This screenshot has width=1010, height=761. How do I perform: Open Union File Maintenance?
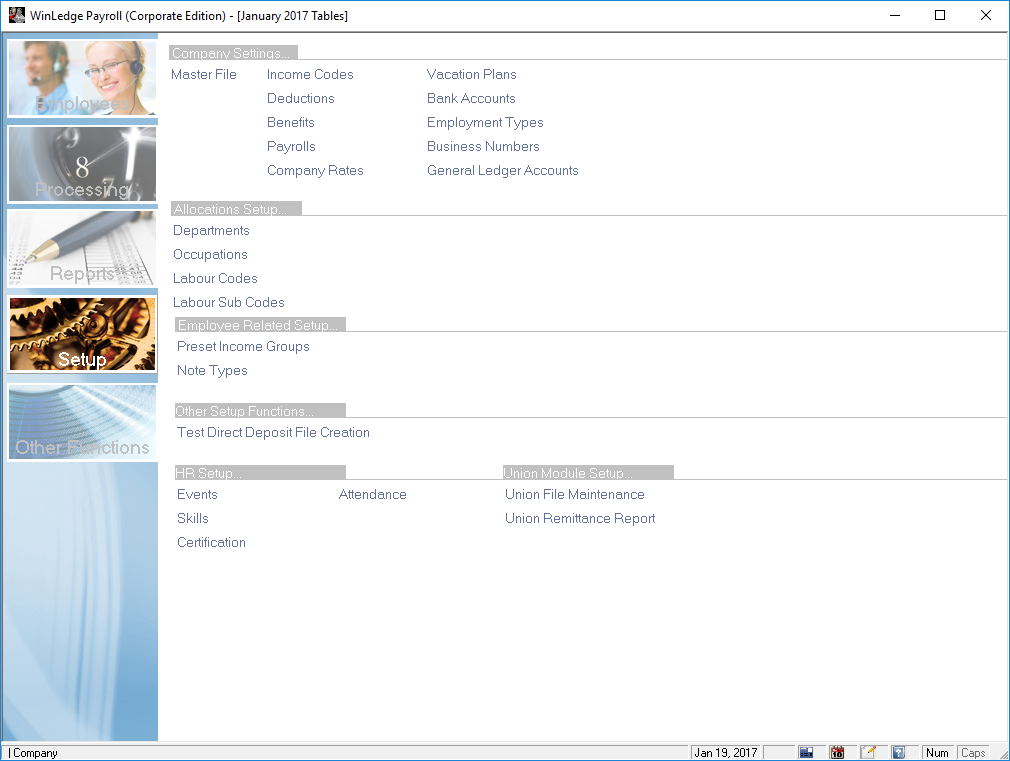click(574, 494)
